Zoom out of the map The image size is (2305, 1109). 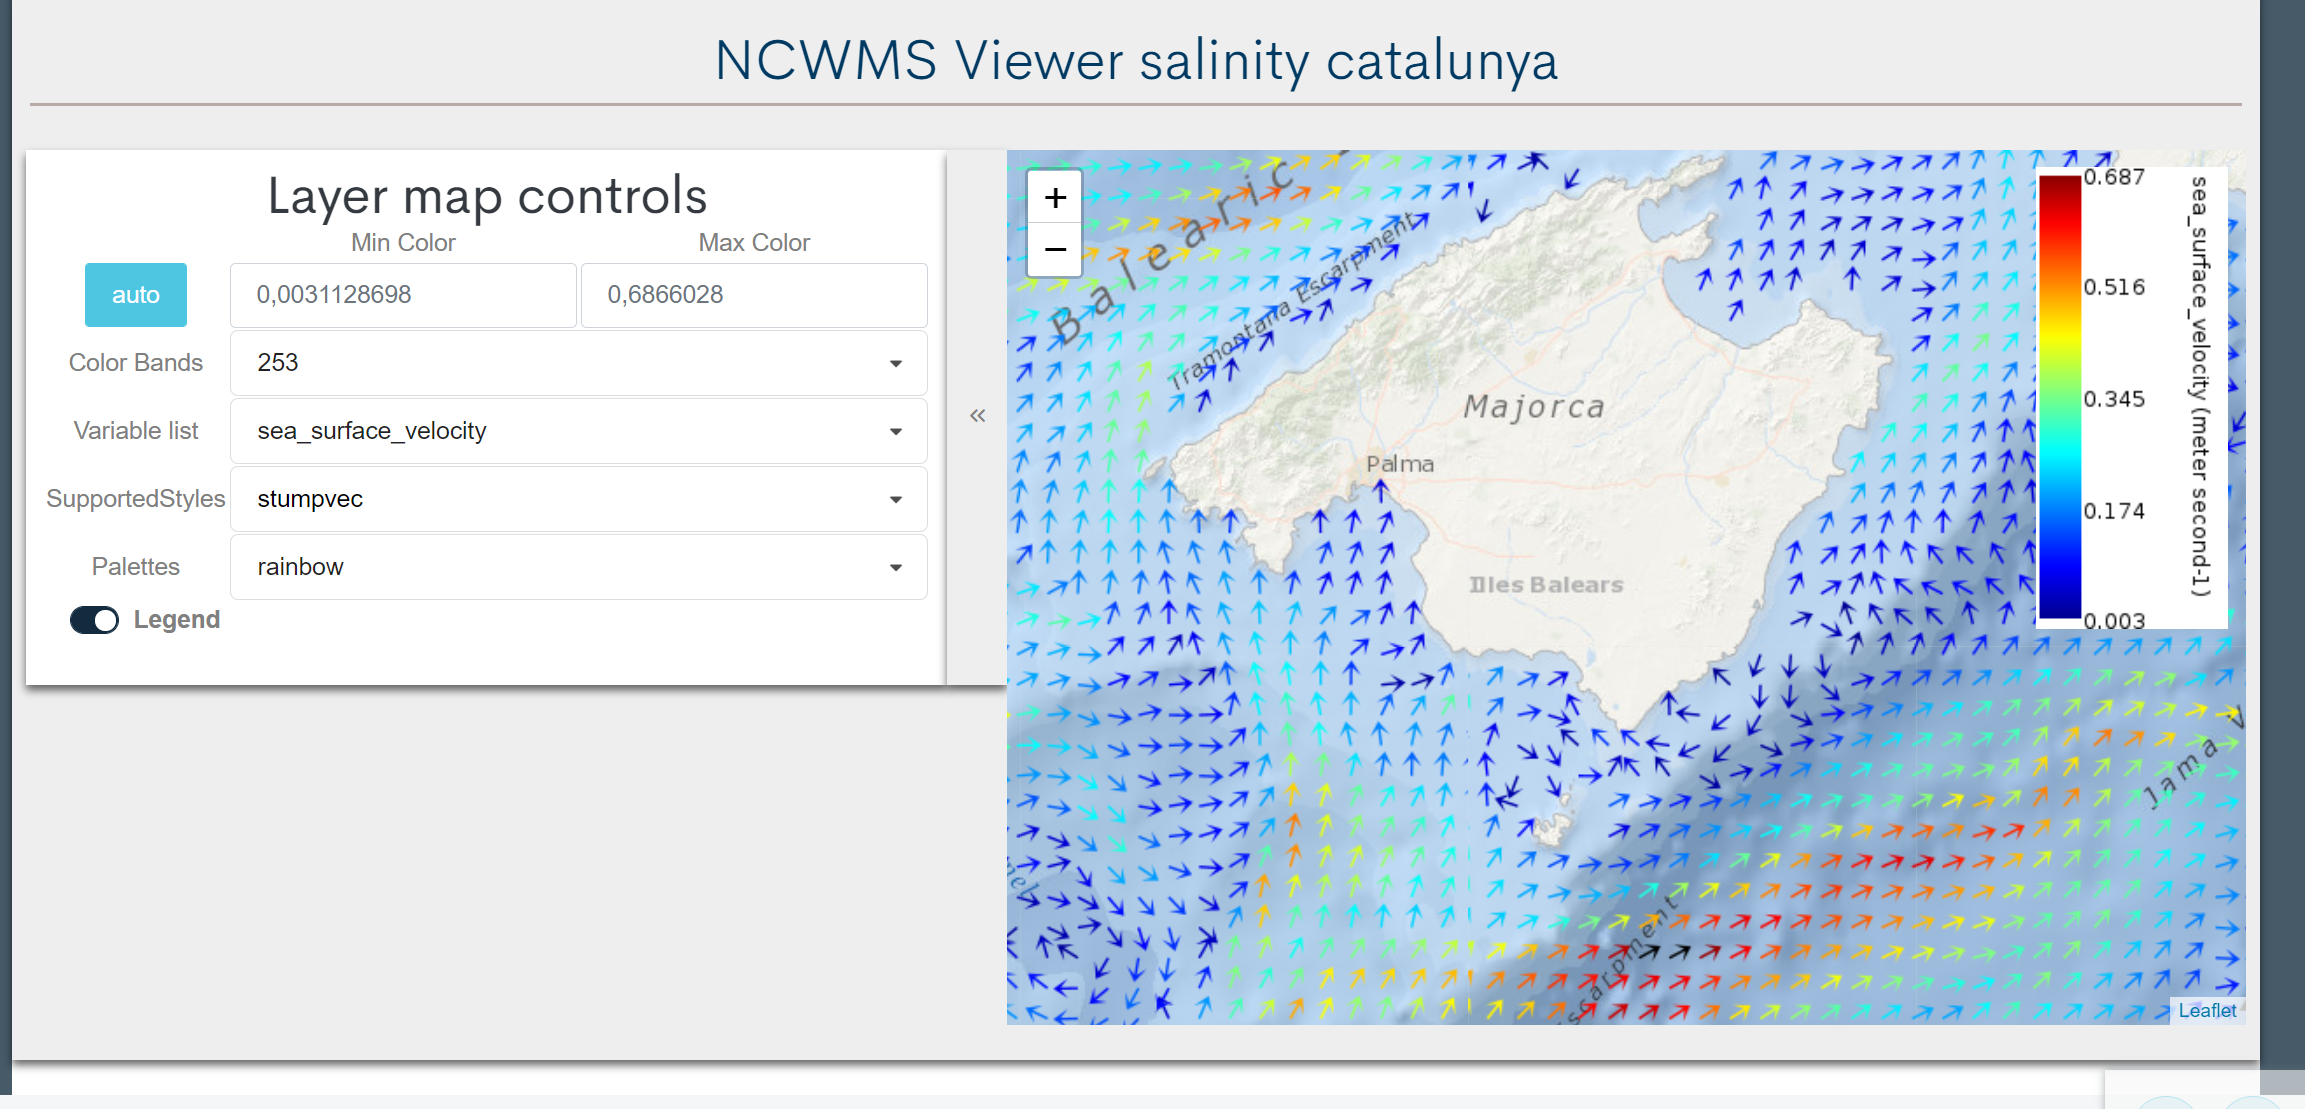click(x=1055, y=249)
